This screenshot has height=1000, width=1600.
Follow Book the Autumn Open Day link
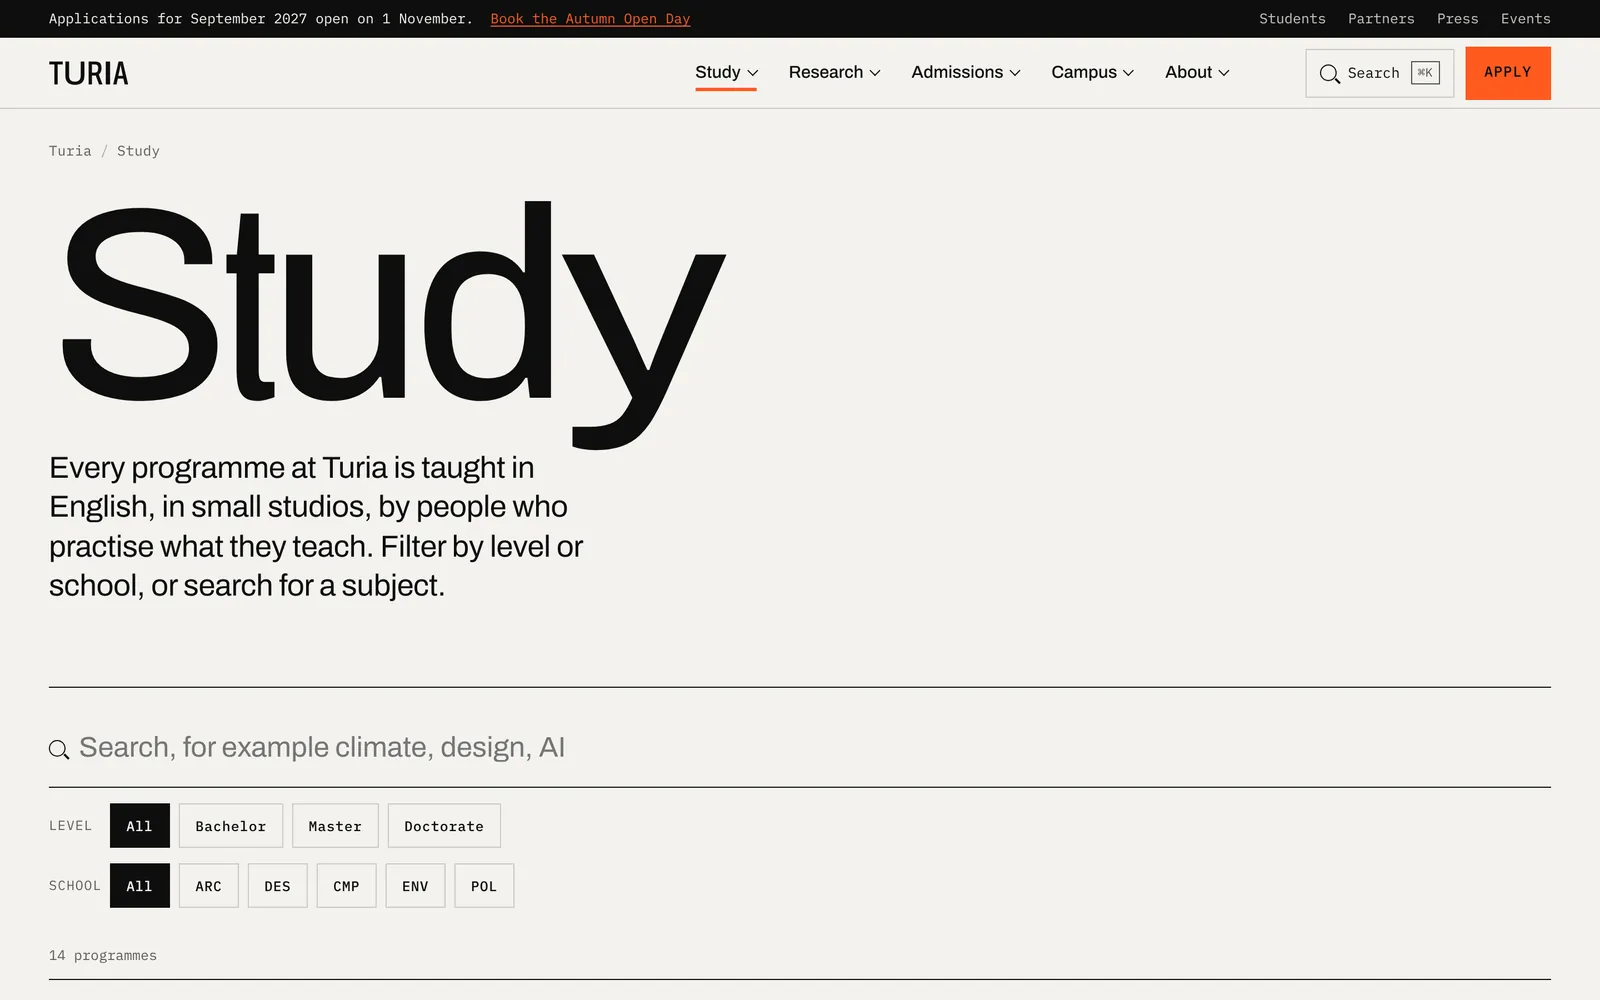pos(590,19)
